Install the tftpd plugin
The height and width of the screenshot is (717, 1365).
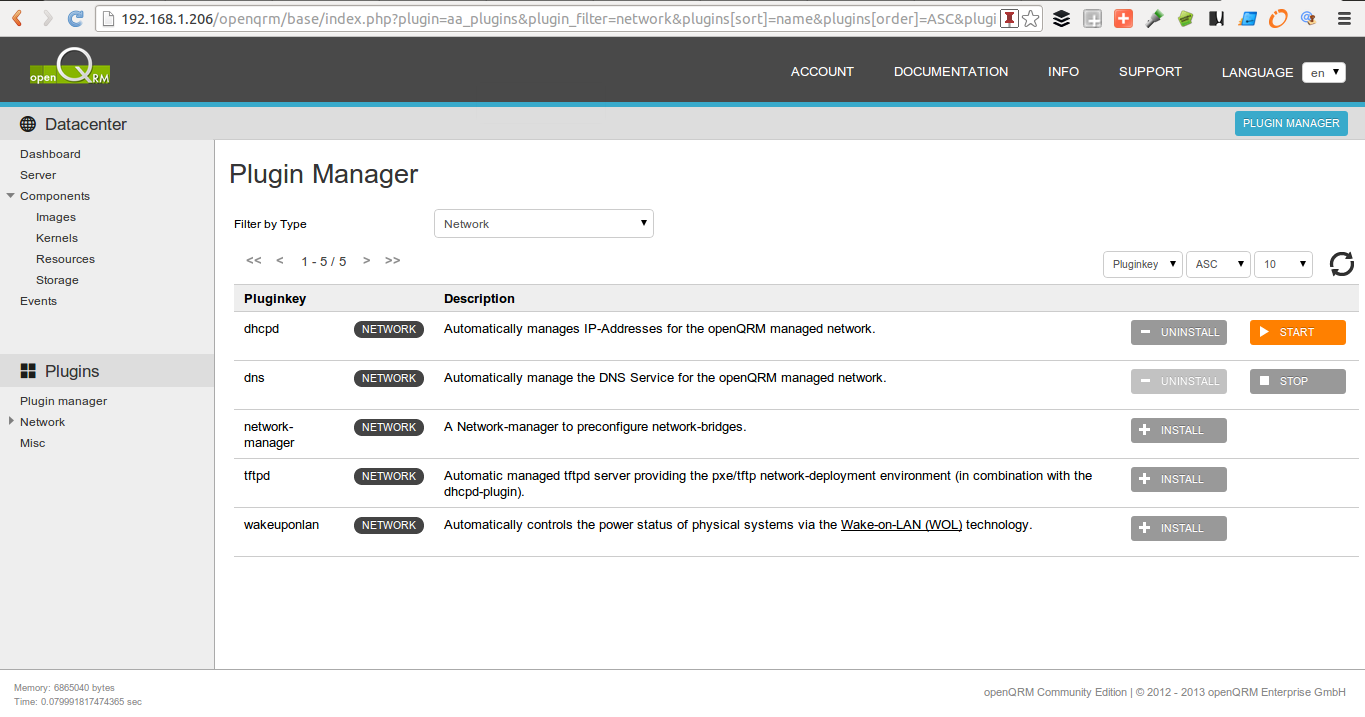1179,479
